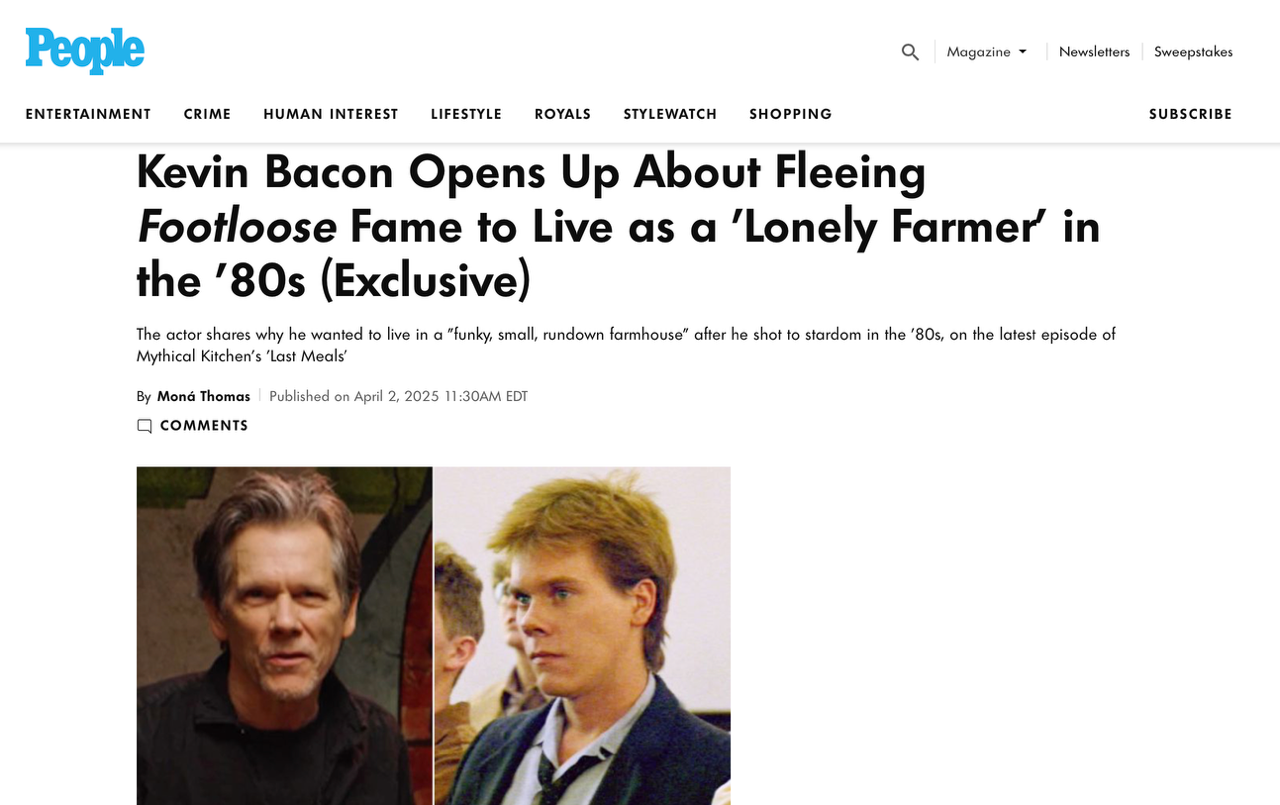Click the comments speech bubble icon
This screenshot has height=805, width=1280.
tap(145, 426)
